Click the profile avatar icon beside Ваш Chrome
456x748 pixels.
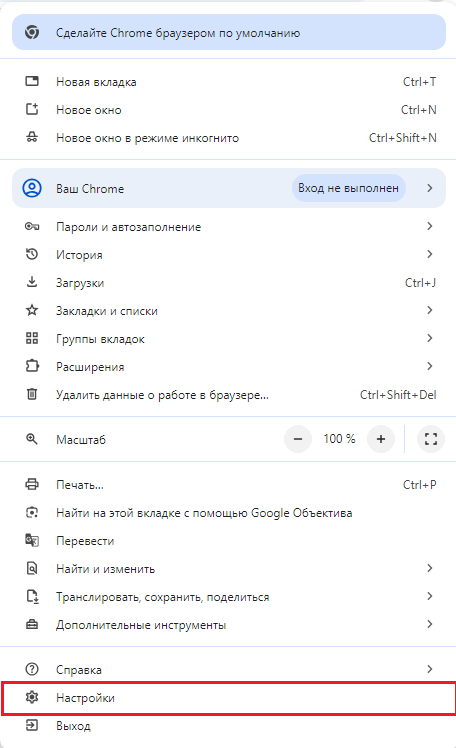click(32, 188)
